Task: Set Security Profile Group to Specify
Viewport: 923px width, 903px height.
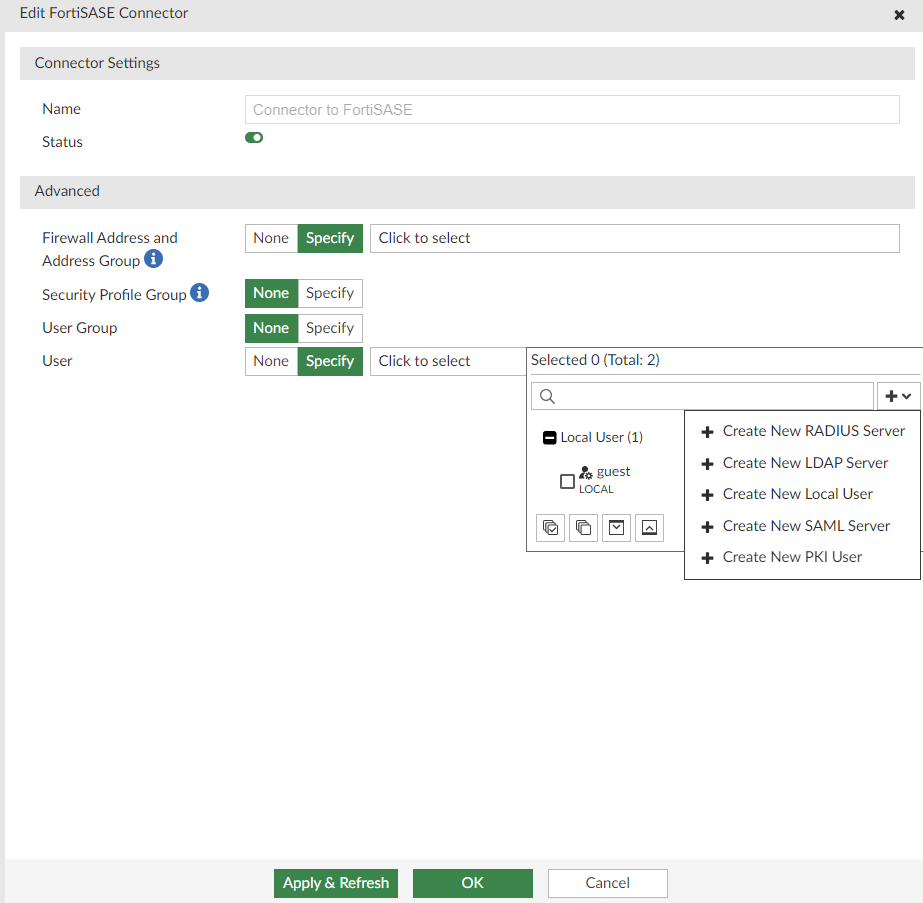Action: pos(330,293)
